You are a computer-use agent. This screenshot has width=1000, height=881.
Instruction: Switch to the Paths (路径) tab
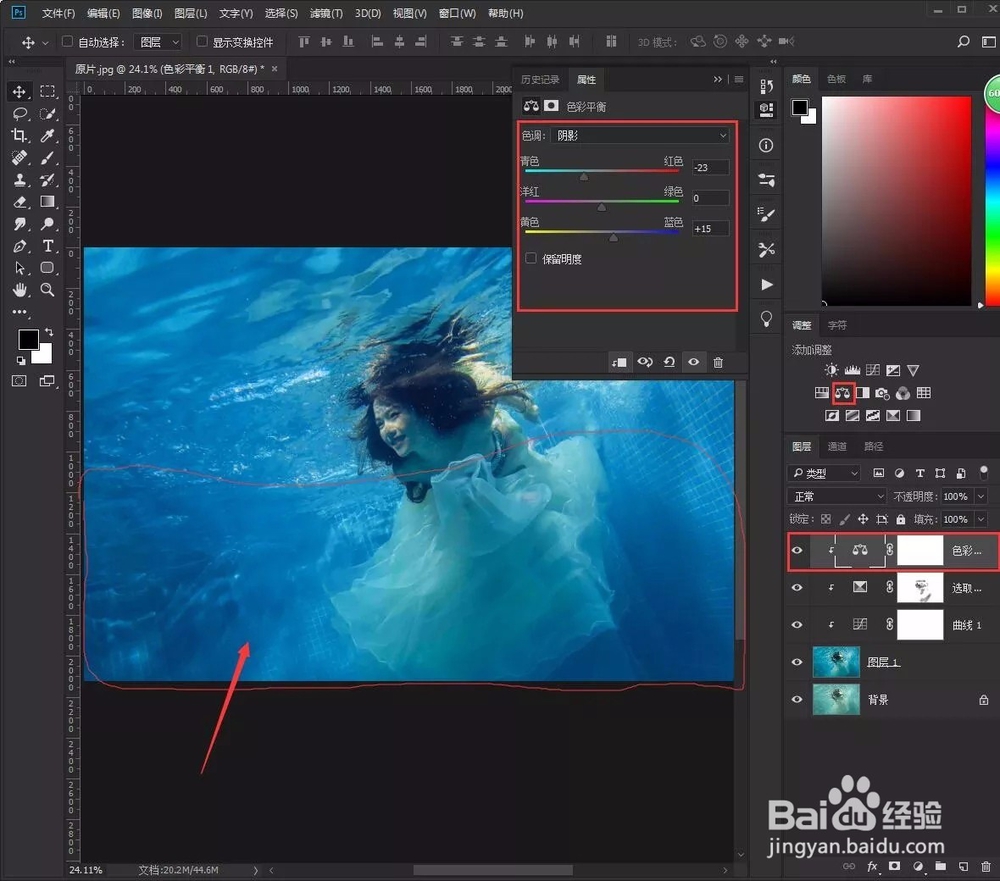click(x=873, y=447)
